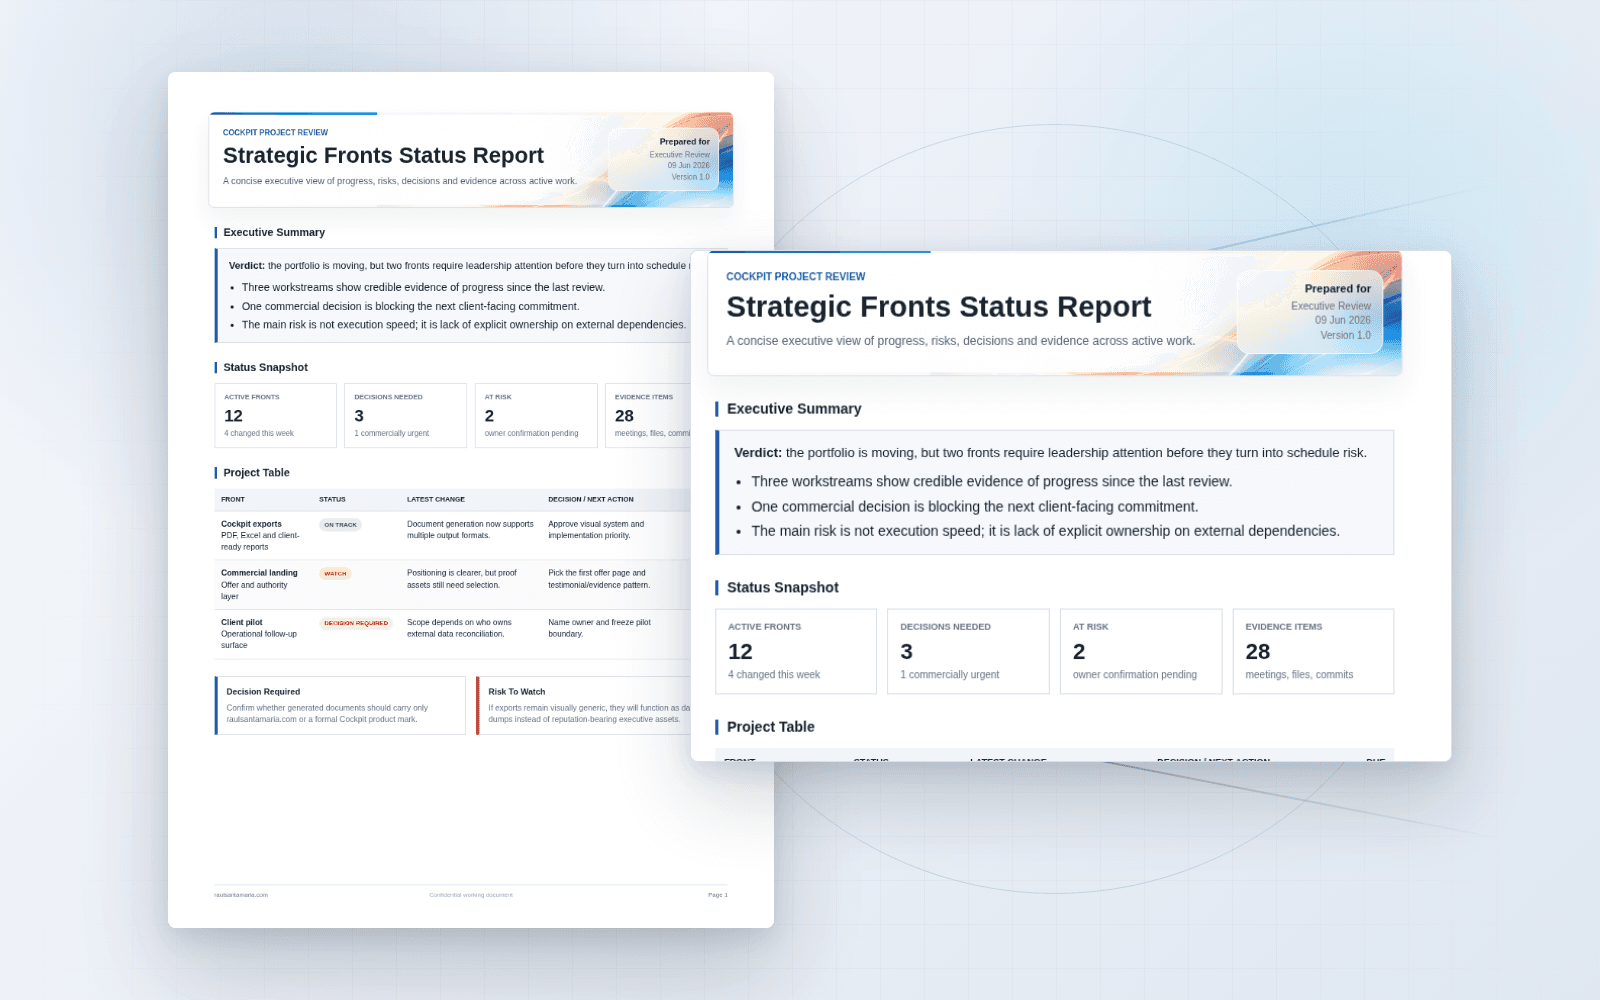Click the WATCH status badge
This screenshot has width=1600, height=1000.
point(335,574)
